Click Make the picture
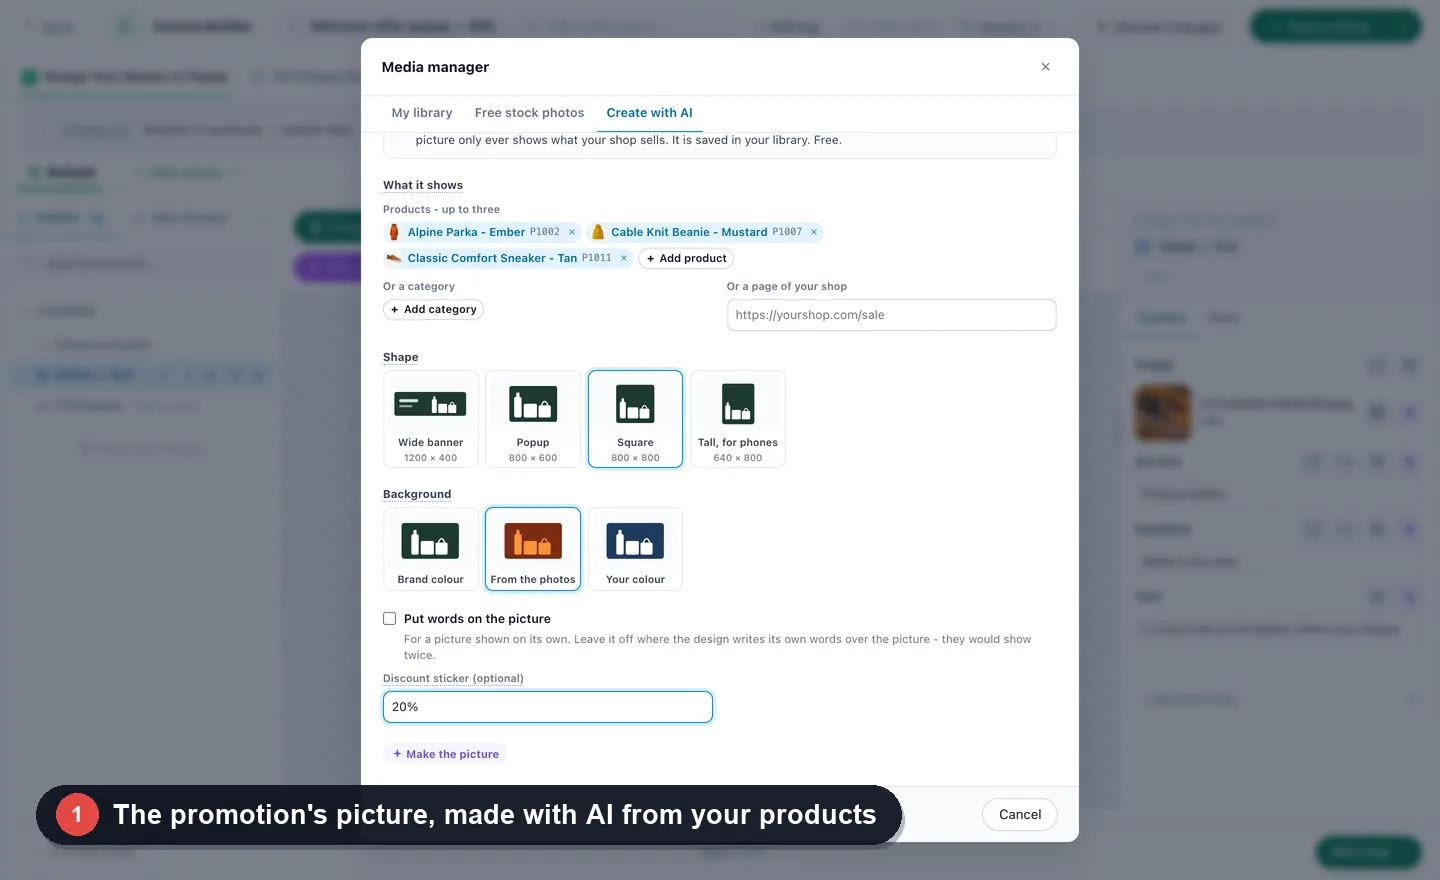Viewport: 1440px width, 880px height. pyautogui.click(x=446, y=754)
